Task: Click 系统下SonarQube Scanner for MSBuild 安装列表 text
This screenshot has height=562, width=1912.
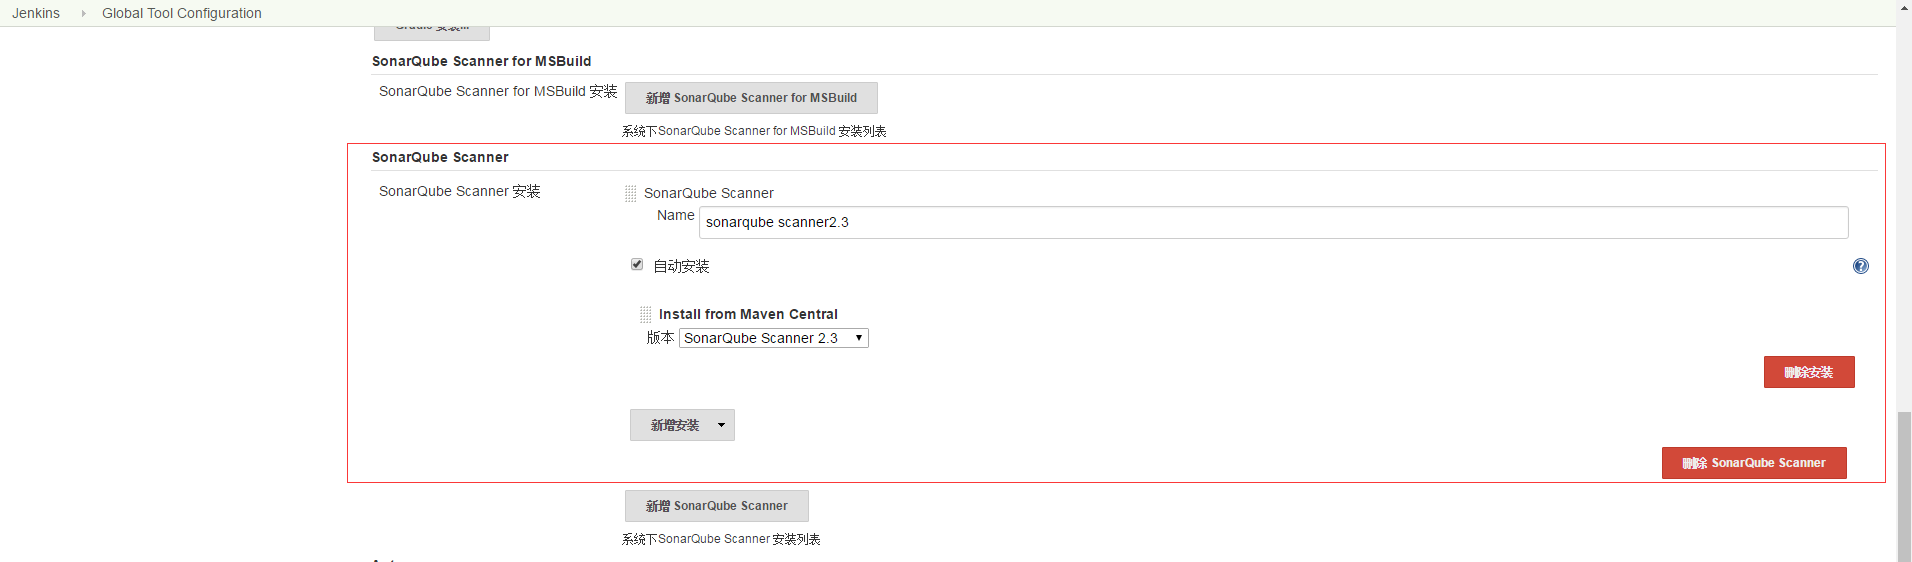Action: [x=754, y=131]
